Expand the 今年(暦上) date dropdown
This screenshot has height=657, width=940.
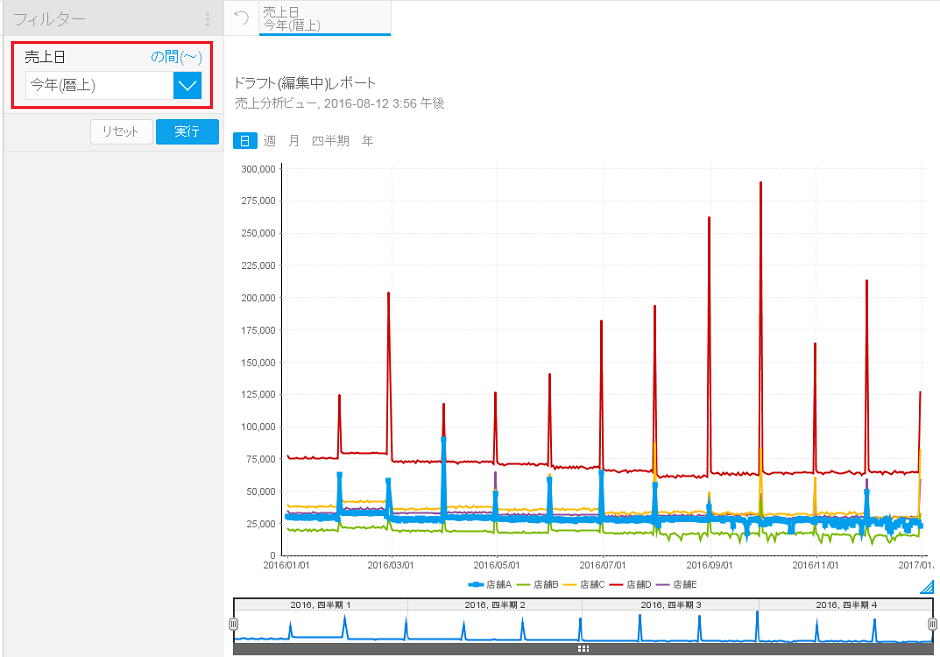(x=187, y=86)
